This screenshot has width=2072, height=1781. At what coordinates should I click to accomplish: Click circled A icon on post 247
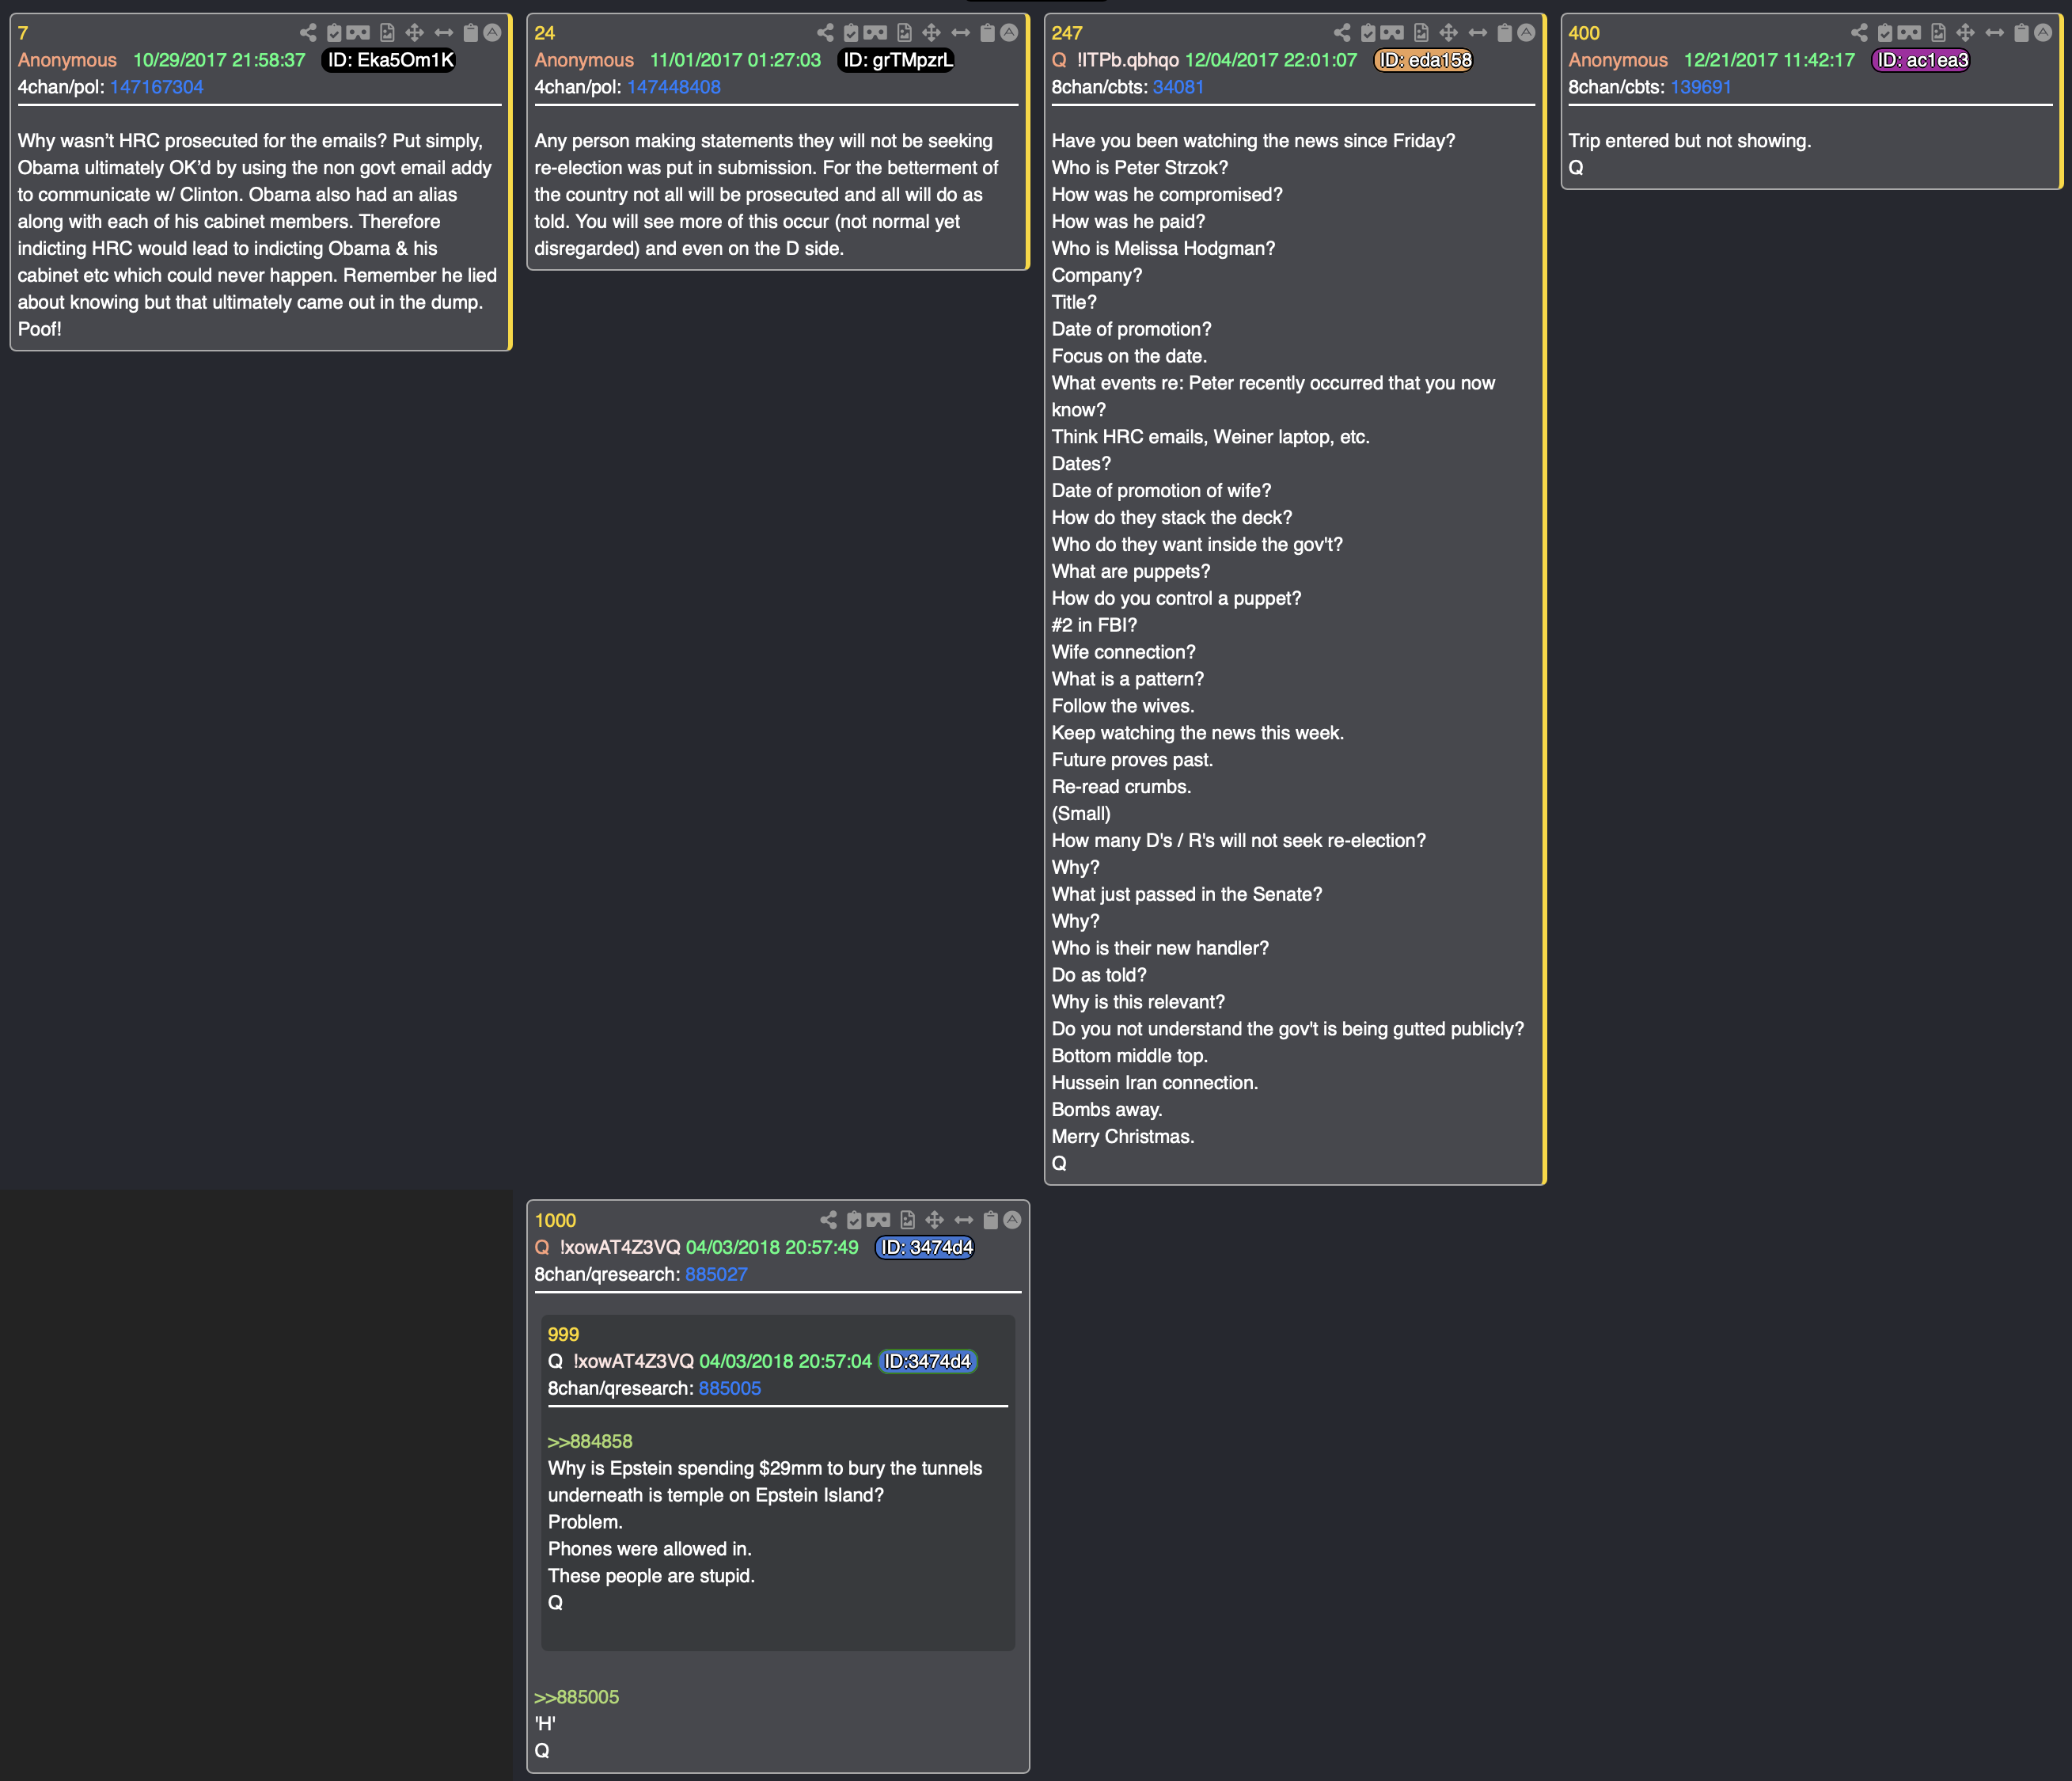pos(1526,33)
